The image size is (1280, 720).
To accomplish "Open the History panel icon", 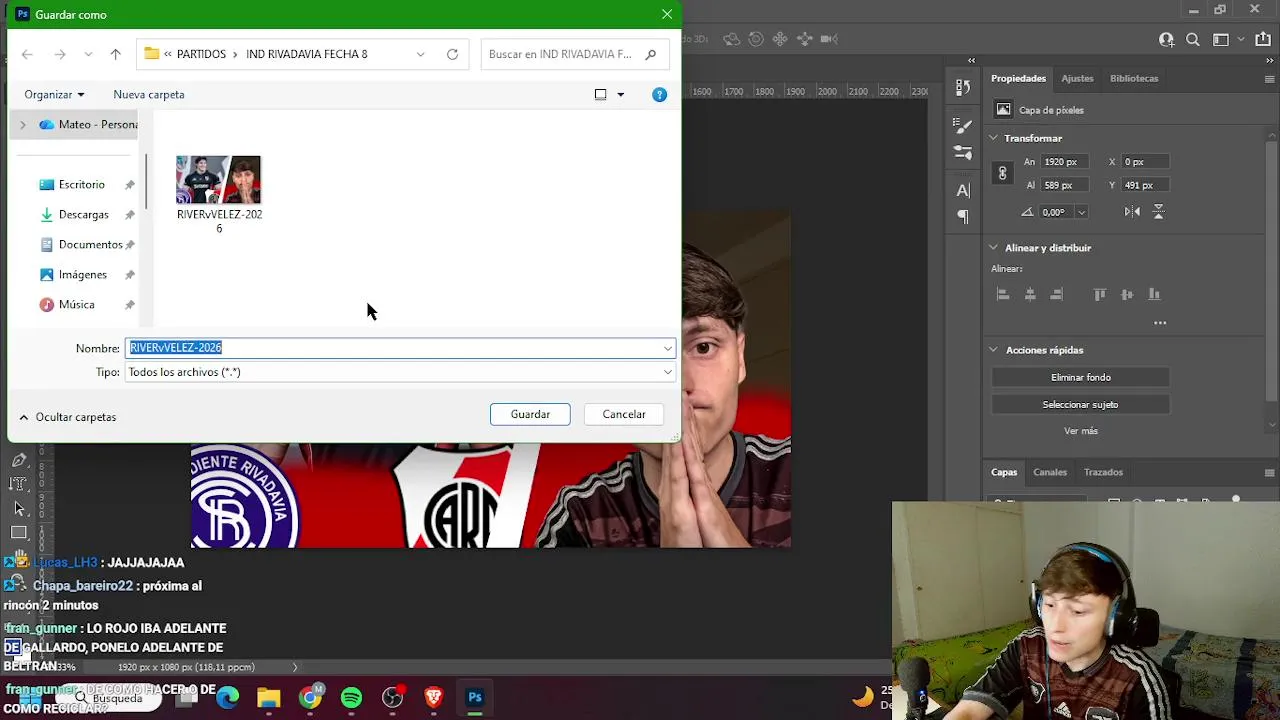I will [963, 87].
